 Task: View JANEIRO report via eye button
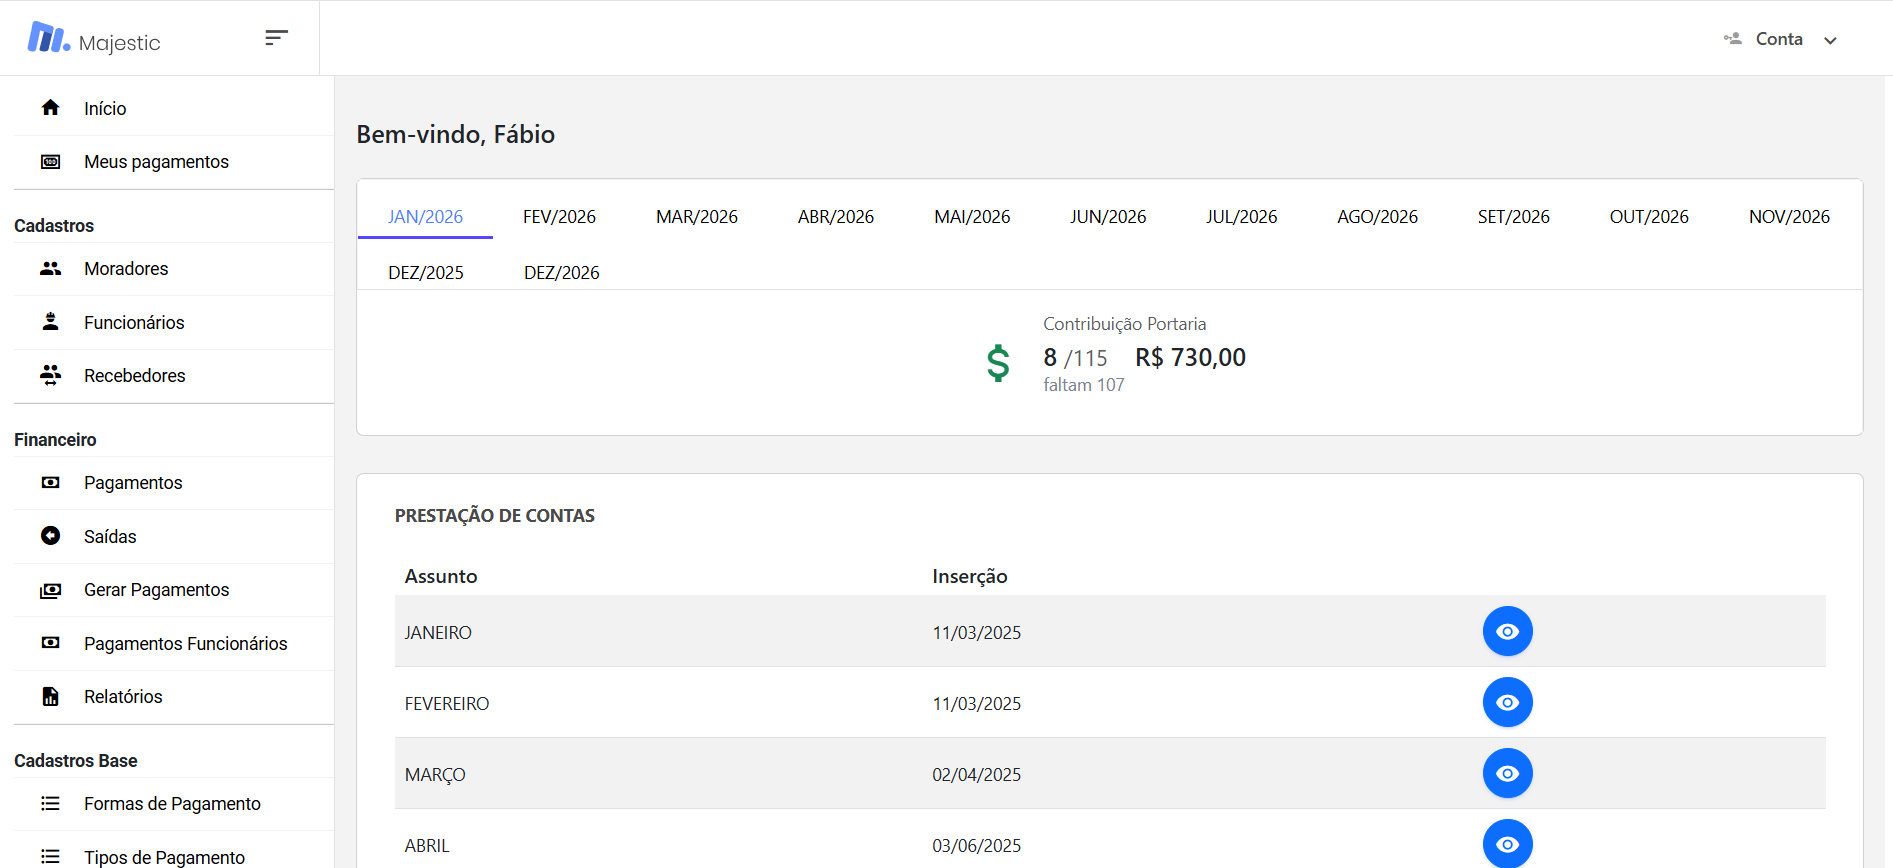(1507, 632)
